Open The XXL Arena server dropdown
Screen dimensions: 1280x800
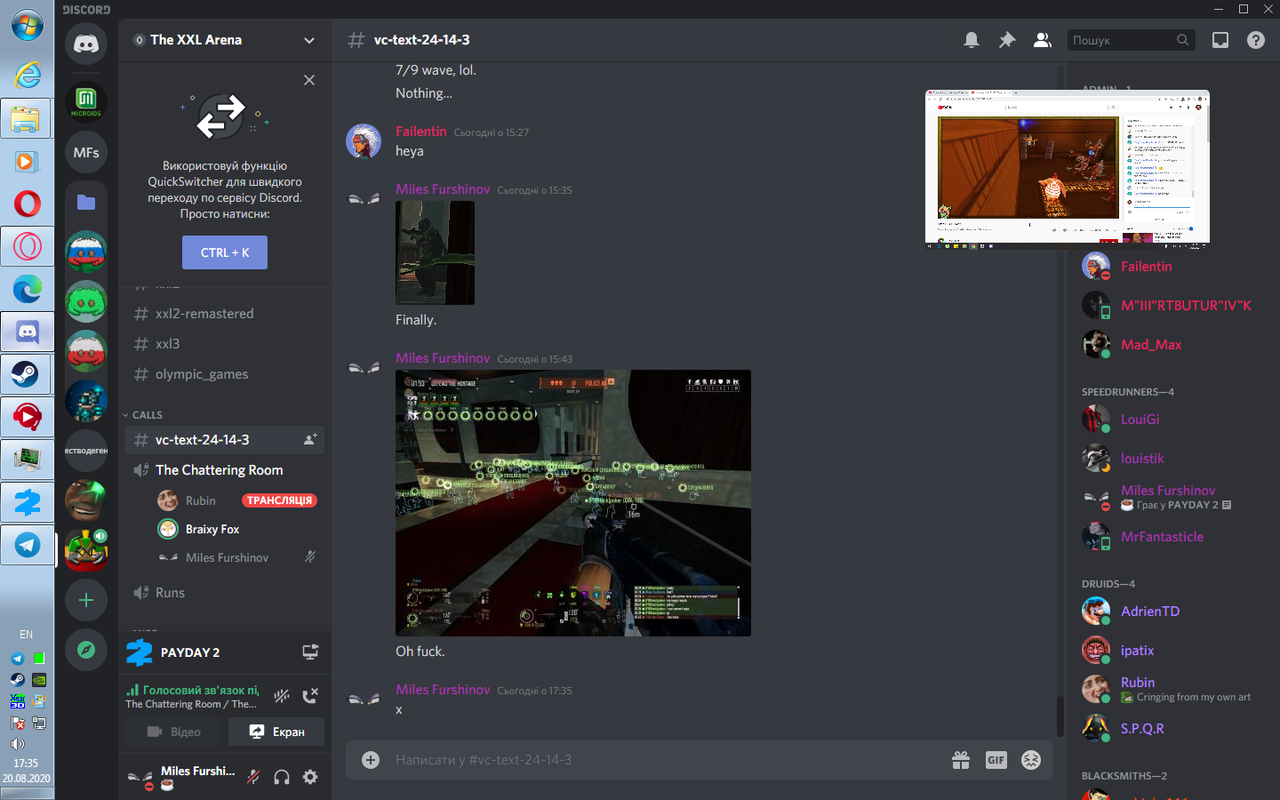225,40
